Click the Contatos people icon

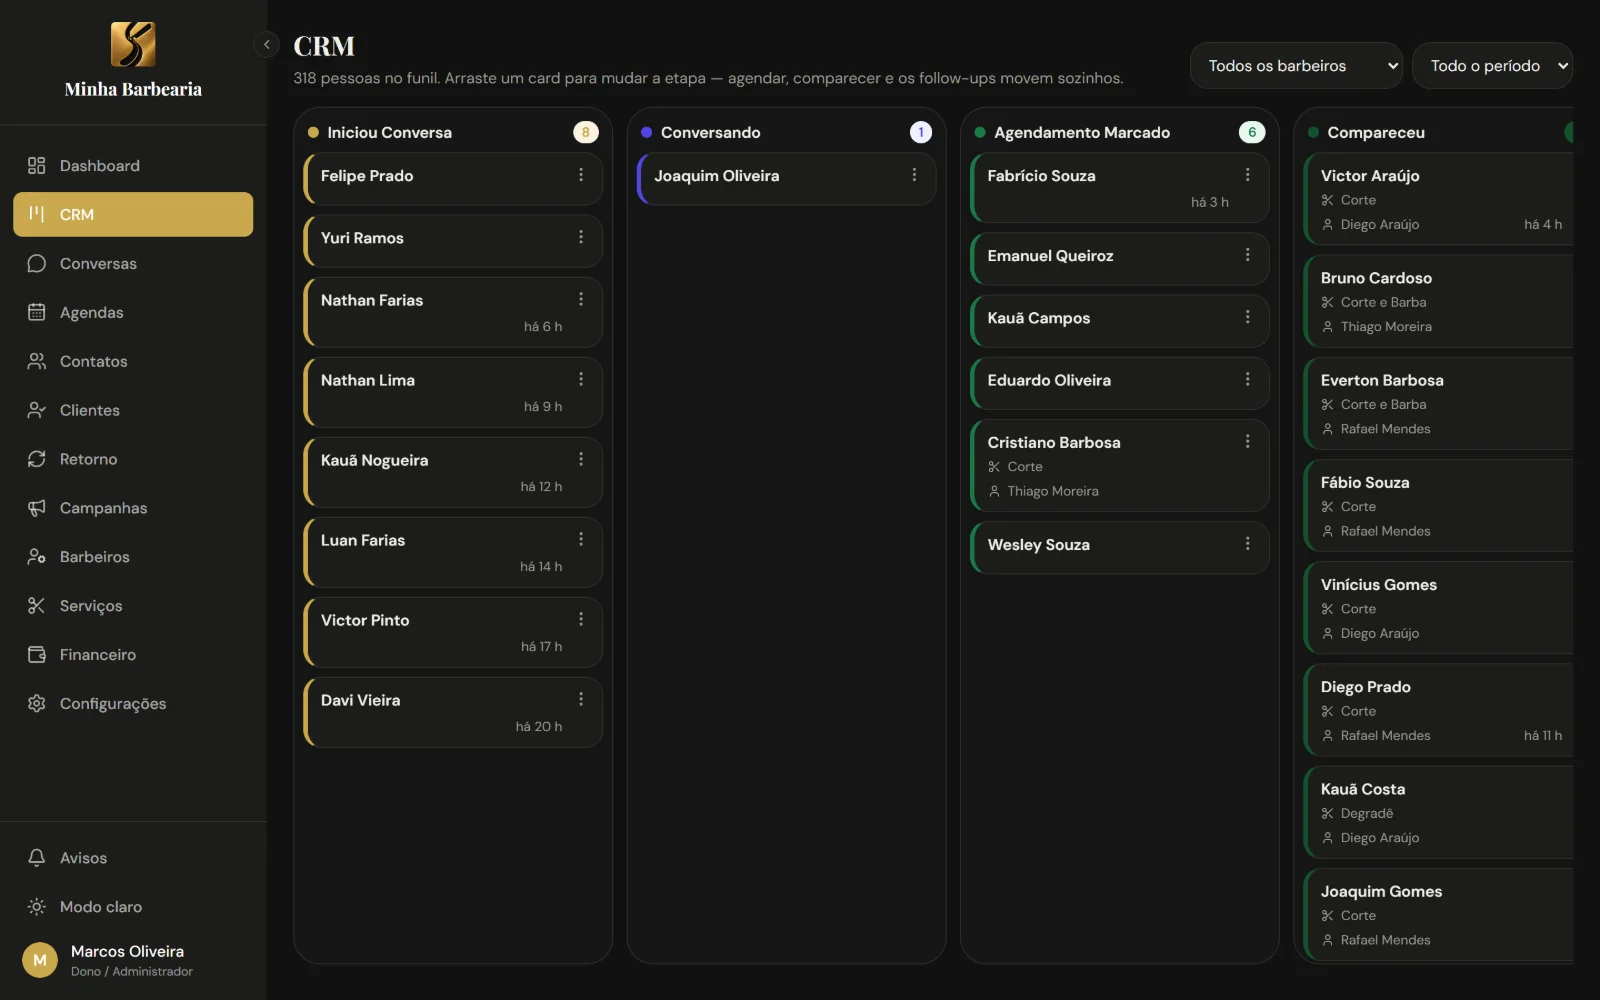[x=37, y=361]
